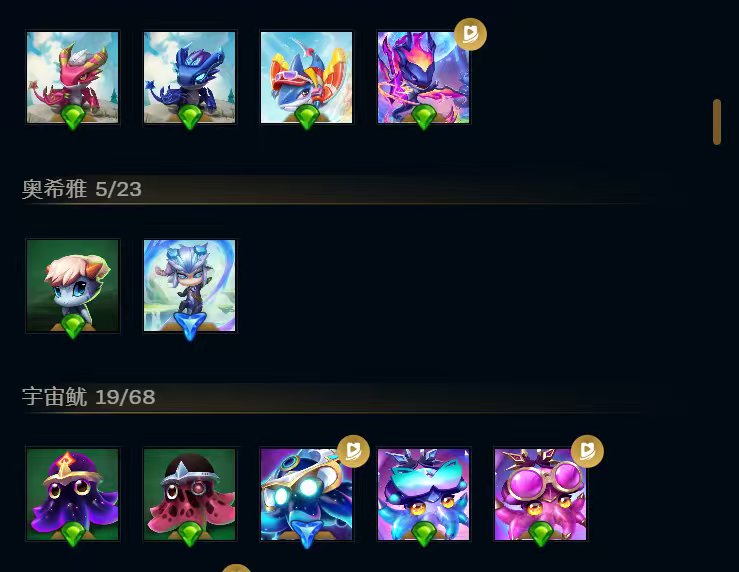The height and width of the screenshot is (572, 739).
Task: Select the red squid with silver helmet
Action: 189,494
